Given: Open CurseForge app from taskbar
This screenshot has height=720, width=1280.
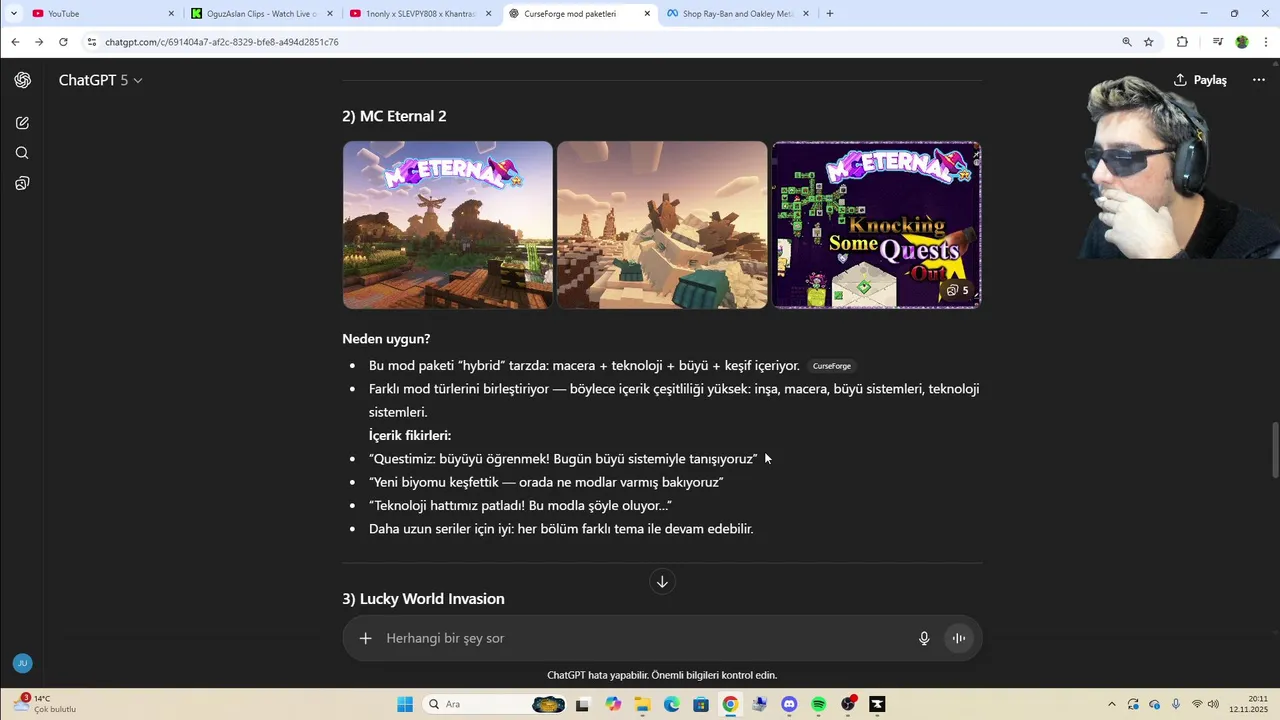Looking at the screenshot, I should point(877,705).
